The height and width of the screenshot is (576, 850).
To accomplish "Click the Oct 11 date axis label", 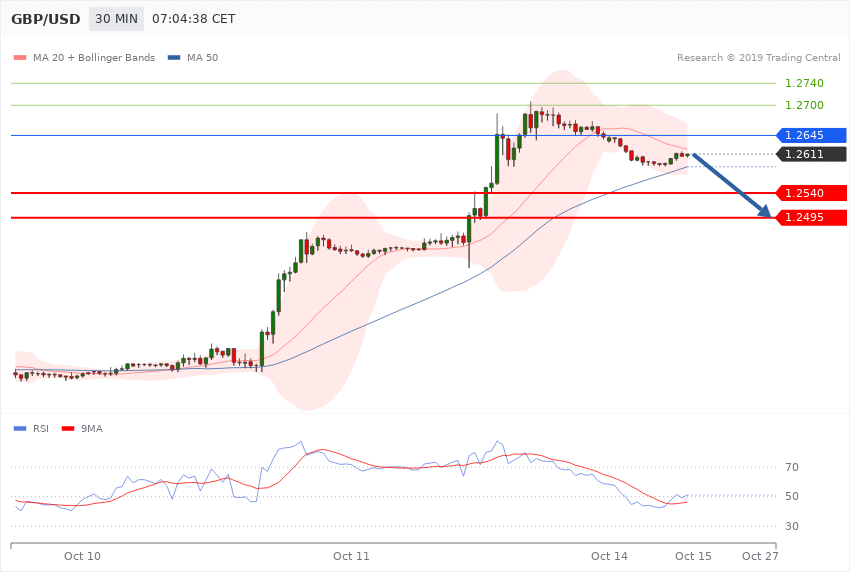I will click(x=351, y=556).
